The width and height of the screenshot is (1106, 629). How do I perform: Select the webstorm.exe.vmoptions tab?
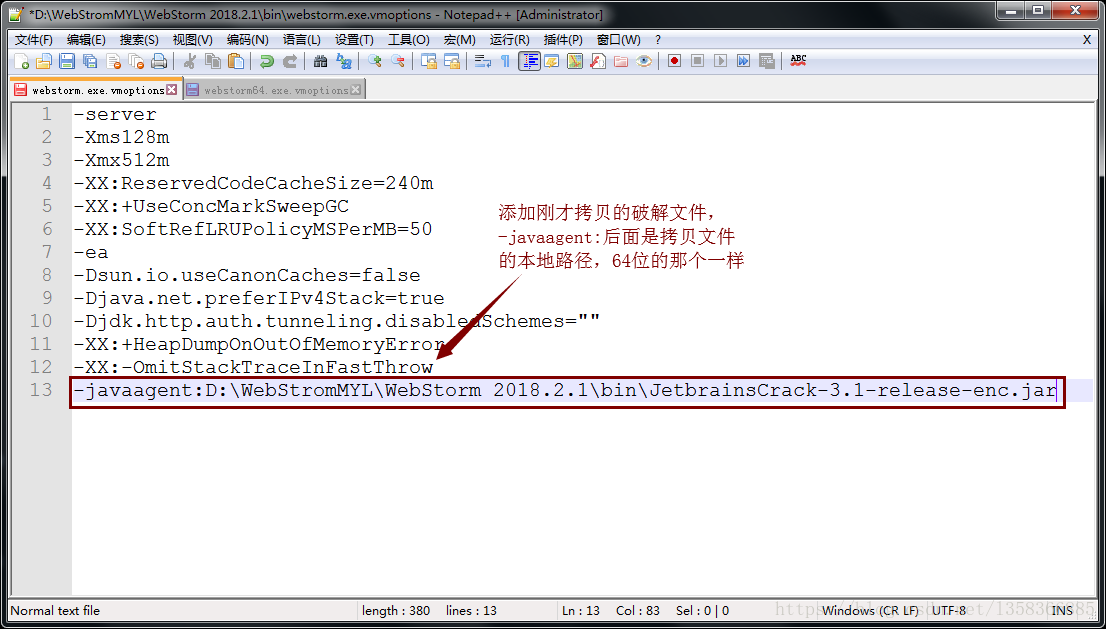click(98, 90)
